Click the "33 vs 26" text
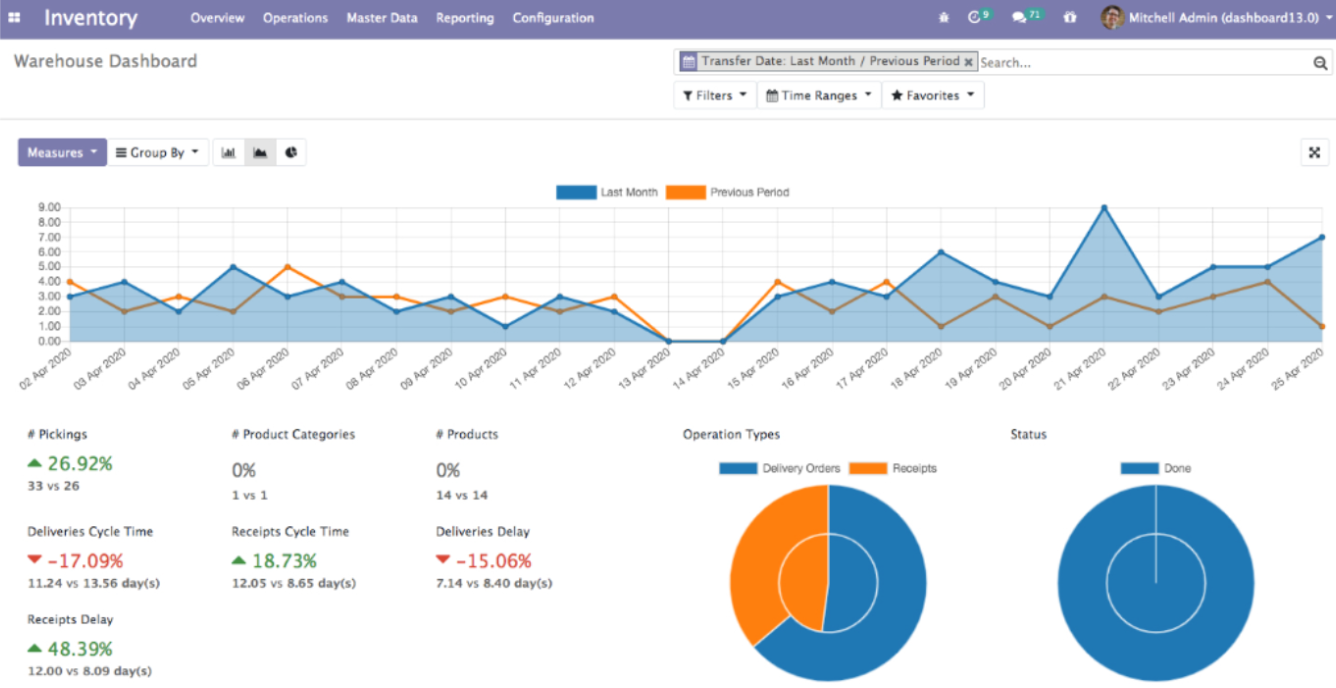Image resolution: width=1336 pixels, height=688 pixels. click(53, 486)
